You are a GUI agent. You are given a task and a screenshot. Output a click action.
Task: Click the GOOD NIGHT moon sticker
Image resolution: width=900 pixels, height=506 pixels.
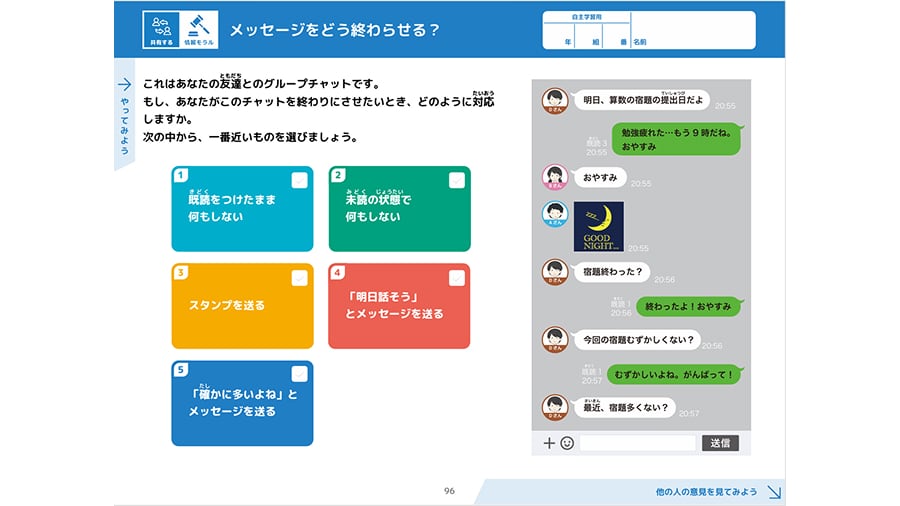[x=599, y=226]
